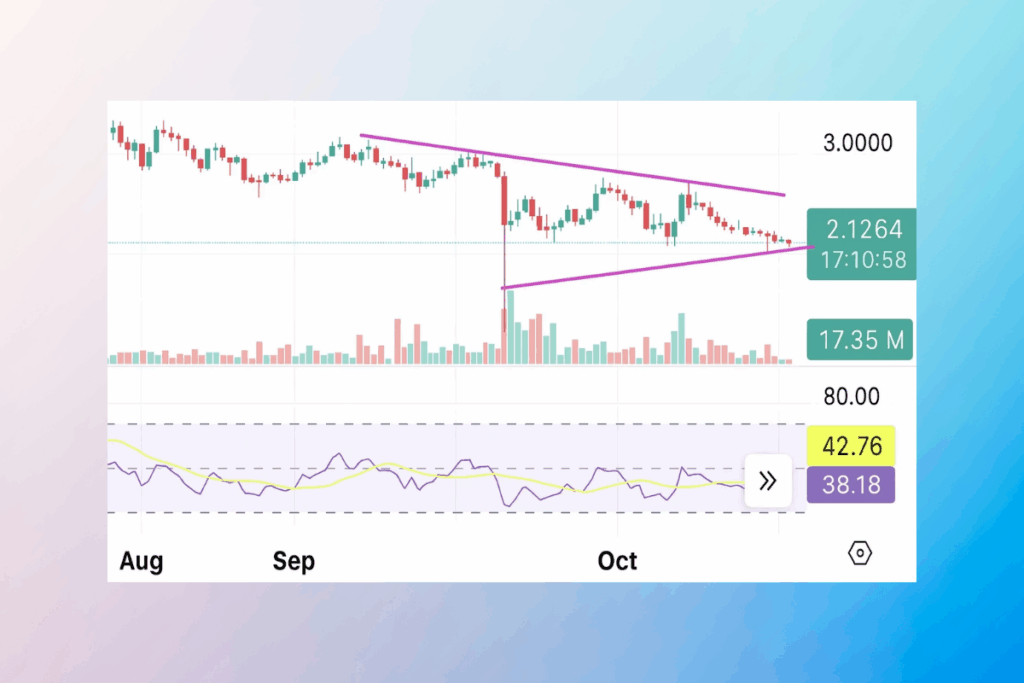Open the chart settings hexagon icon
1024x683 pixels.
pos(861,552)
